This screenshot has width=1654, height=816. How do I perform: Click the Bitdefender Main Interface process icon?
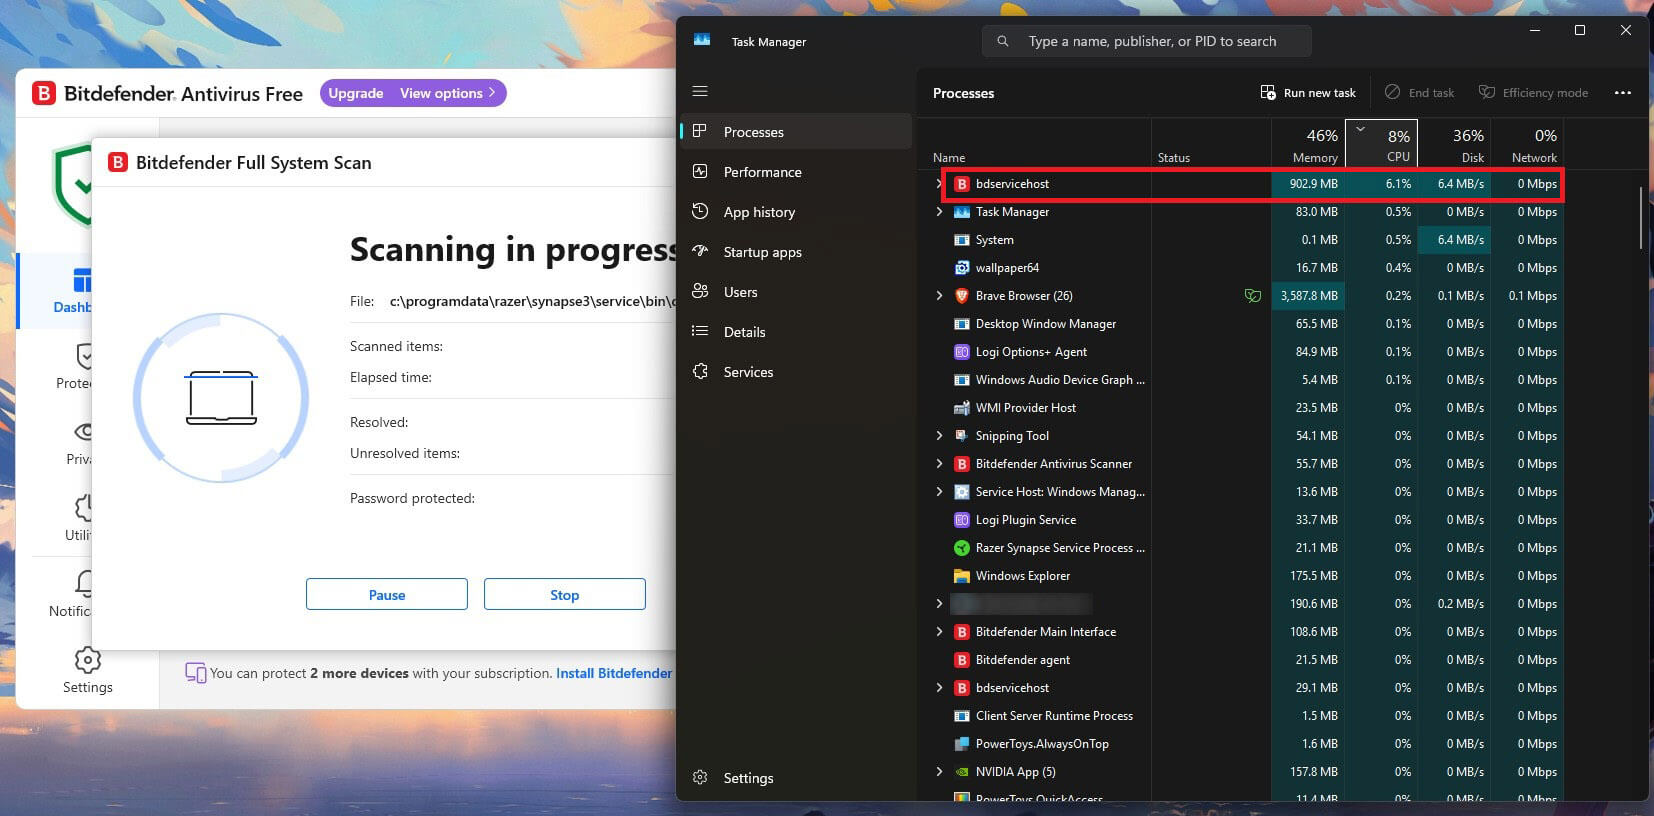(961, 632)
